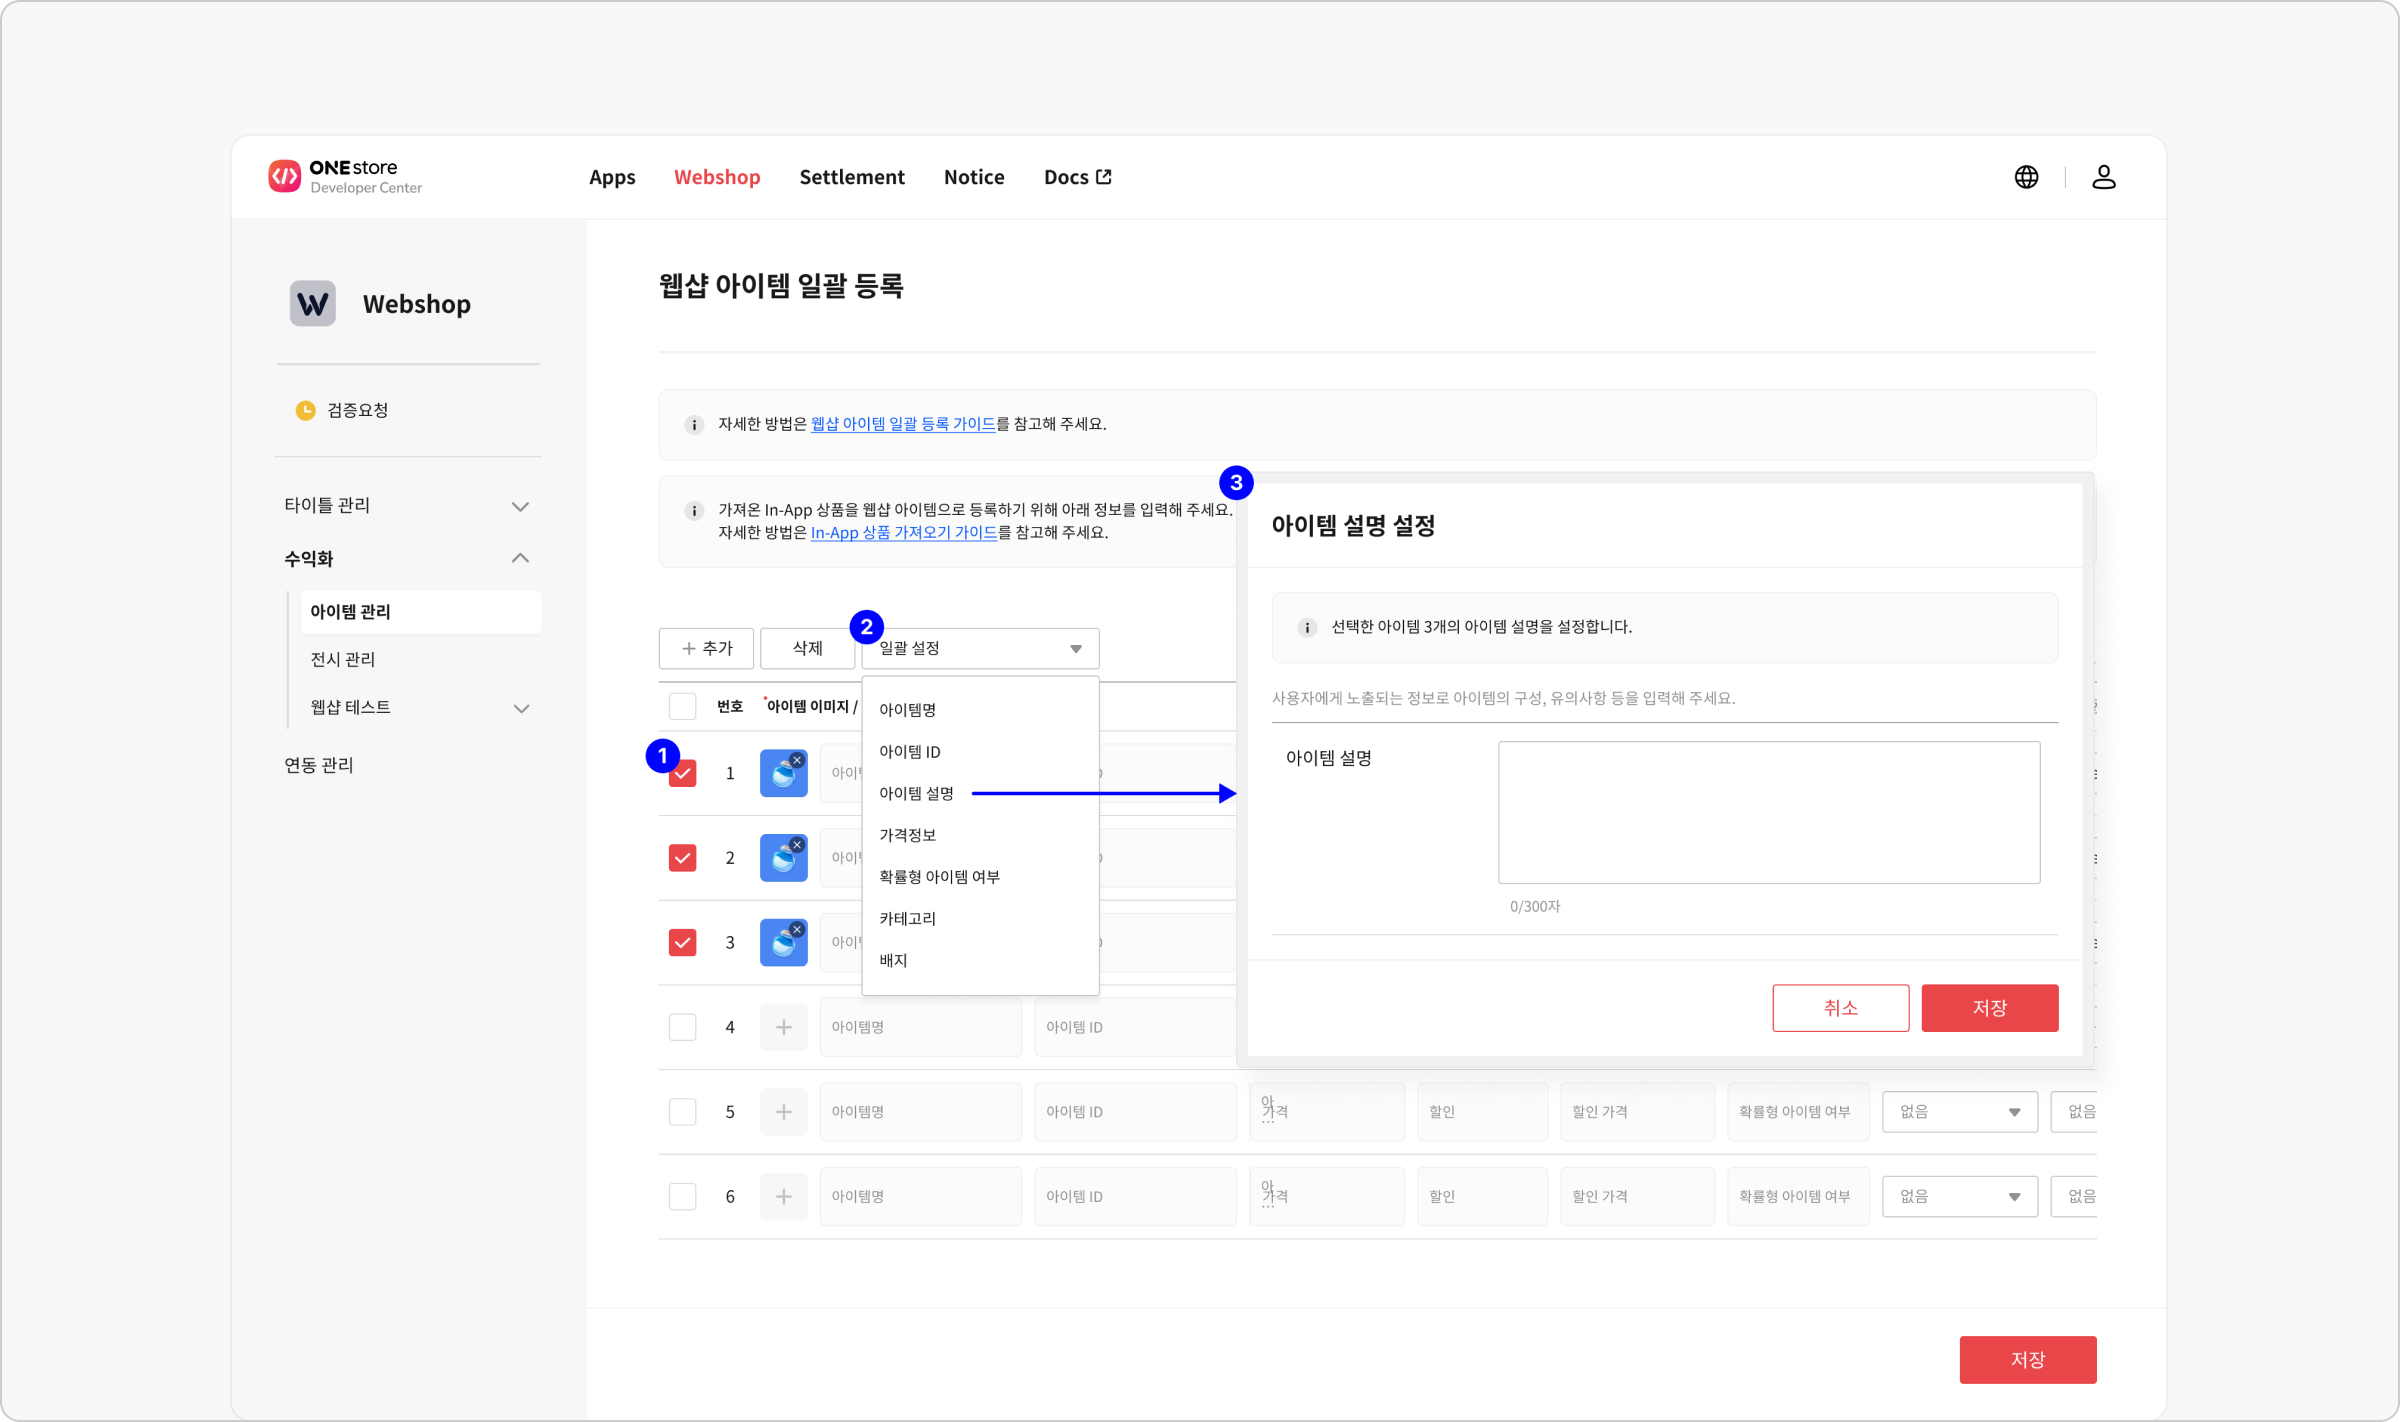Click the 추가 add row button
This screenshot has width=2400, height=1422.
click(x=706, y=648)
